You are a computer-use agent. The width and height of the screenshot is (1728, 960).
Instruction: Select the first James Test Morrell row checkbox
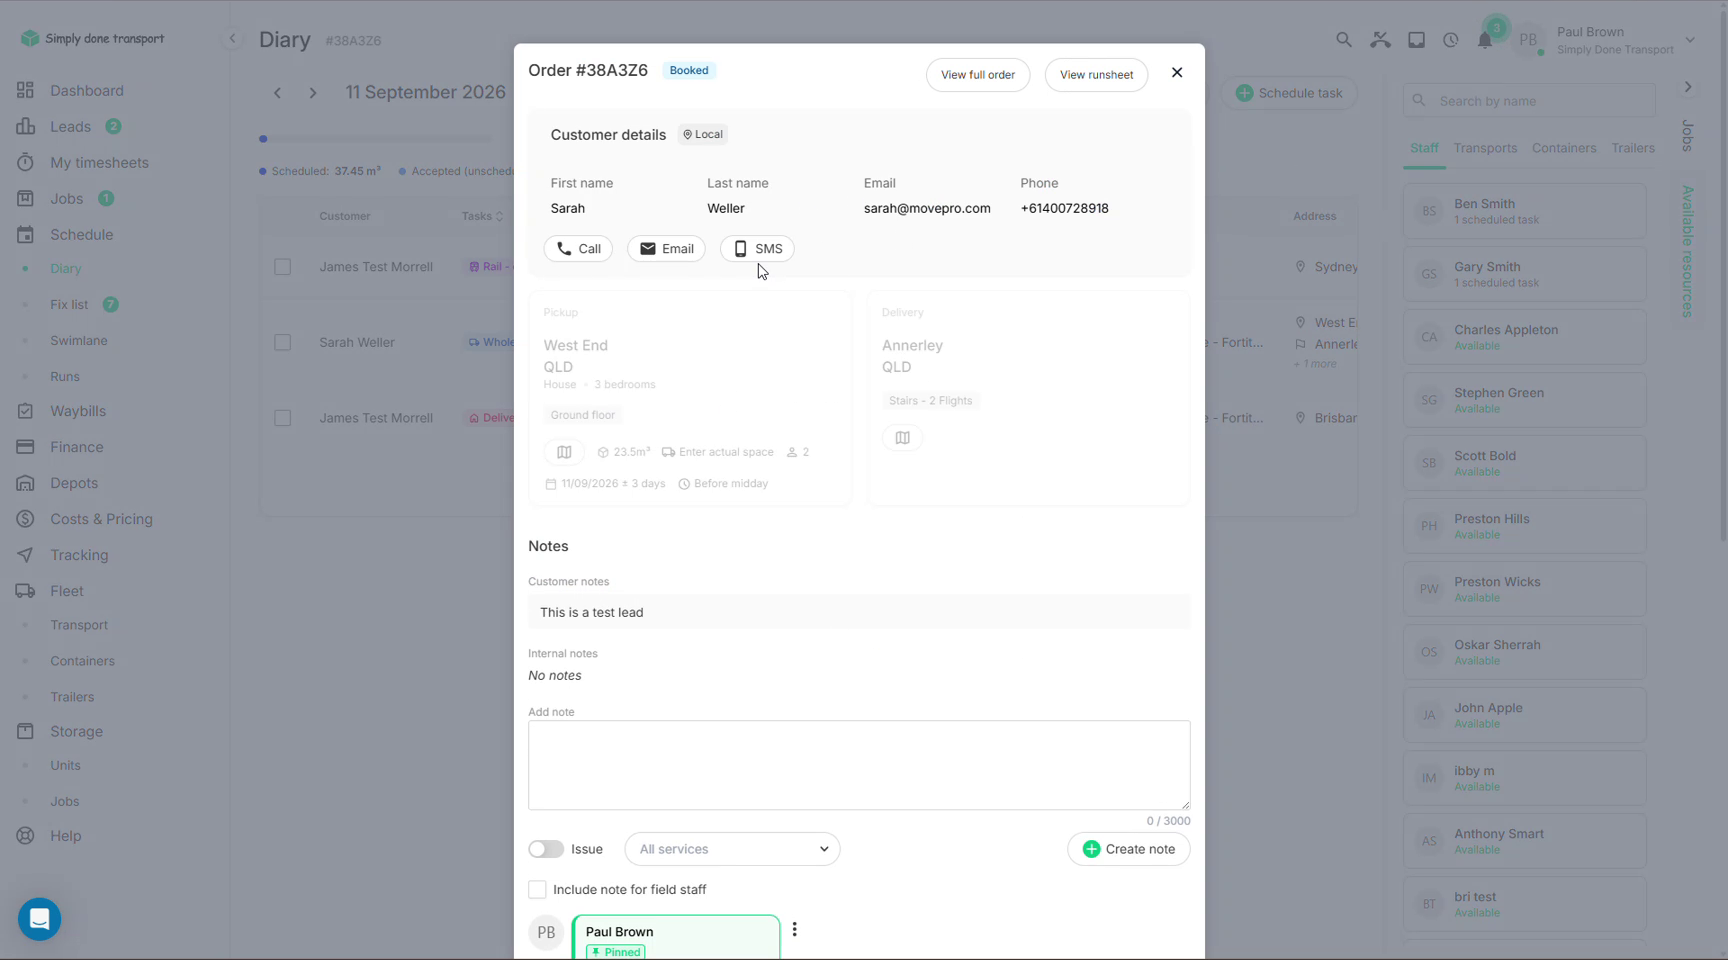(283, 267)
